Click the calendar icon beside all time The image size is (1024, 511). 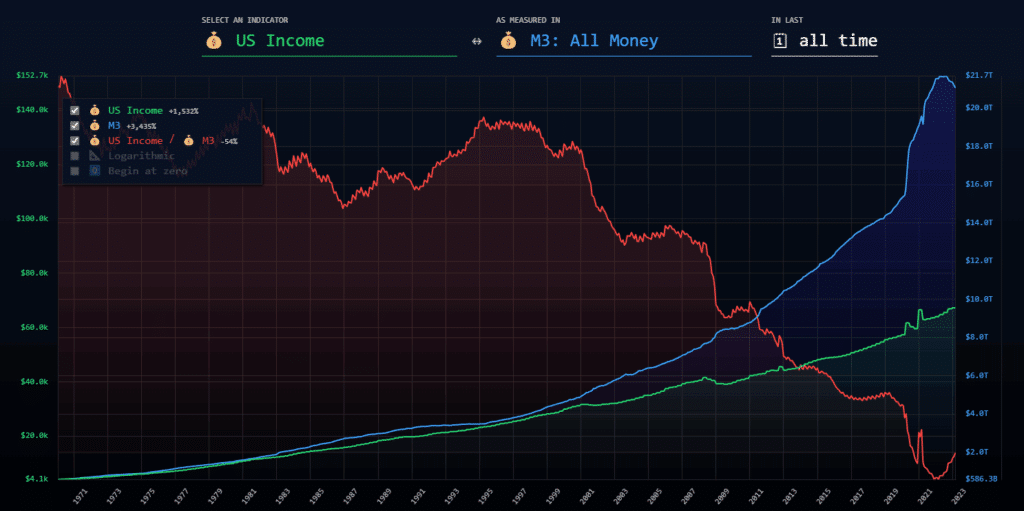coord(779,41)
